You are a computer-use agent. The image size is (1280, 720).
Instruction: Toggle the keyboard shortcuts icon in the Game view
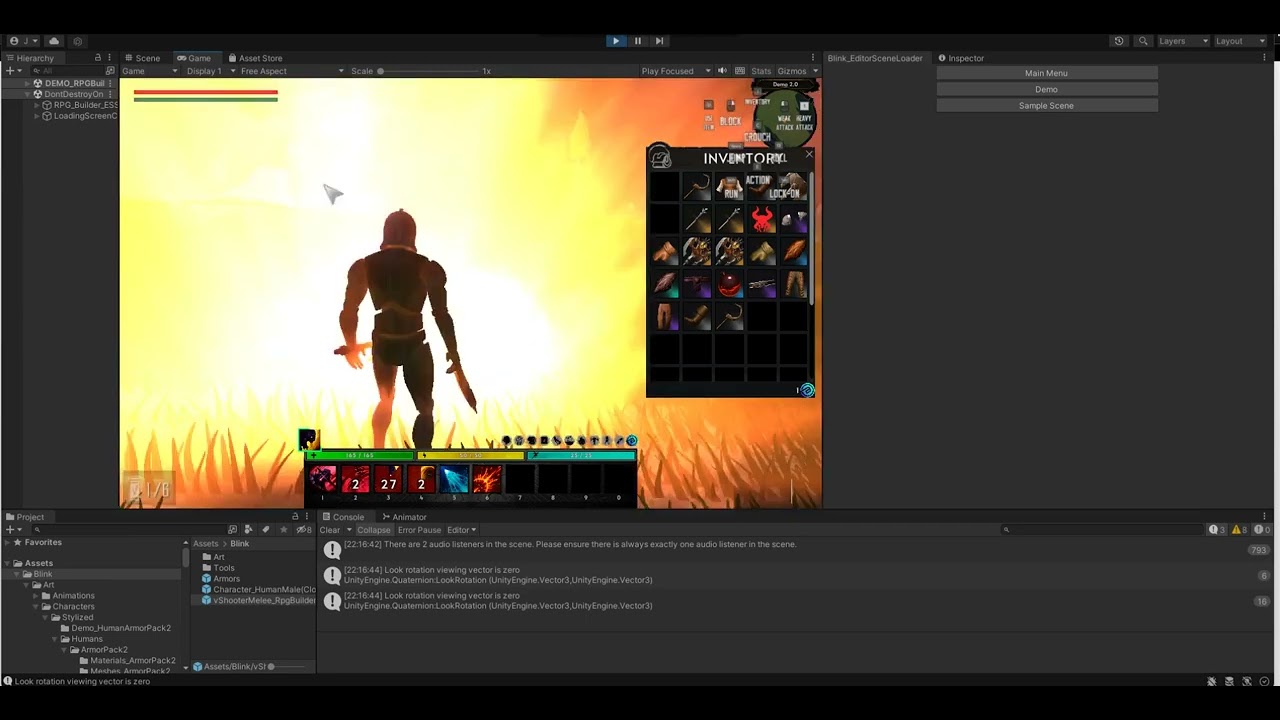click(x=740, y=71)
